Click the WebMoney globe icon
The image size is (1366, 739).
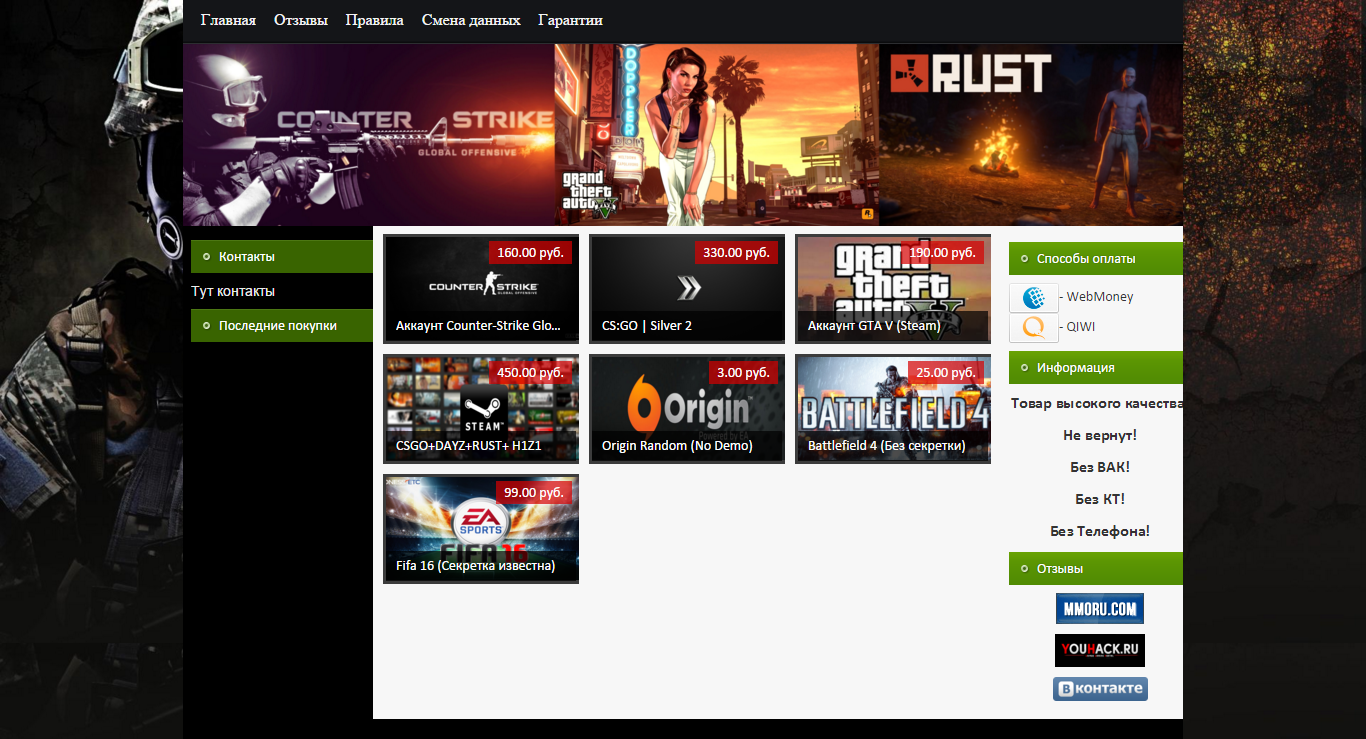1034,297
